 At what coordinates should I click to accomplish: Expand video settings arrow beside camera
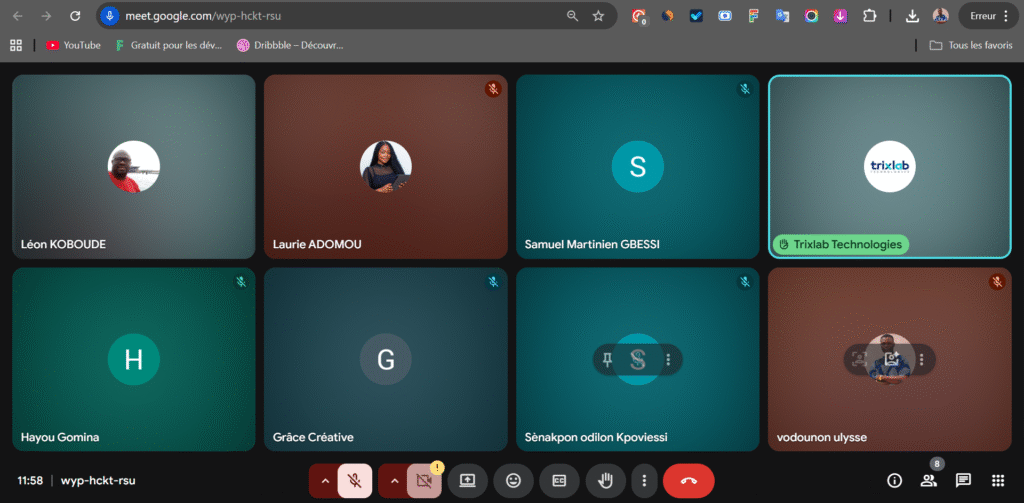393,480
